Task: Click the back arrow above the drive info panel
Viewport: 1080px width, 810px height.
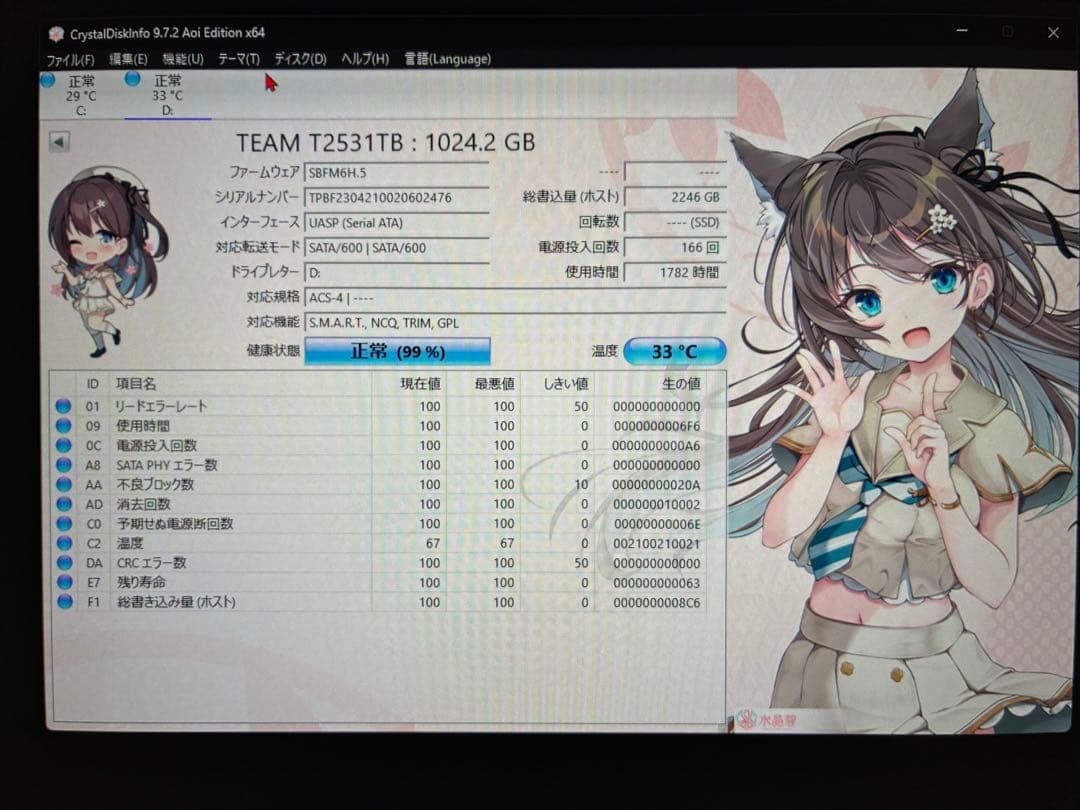Action: coord(58,142)
